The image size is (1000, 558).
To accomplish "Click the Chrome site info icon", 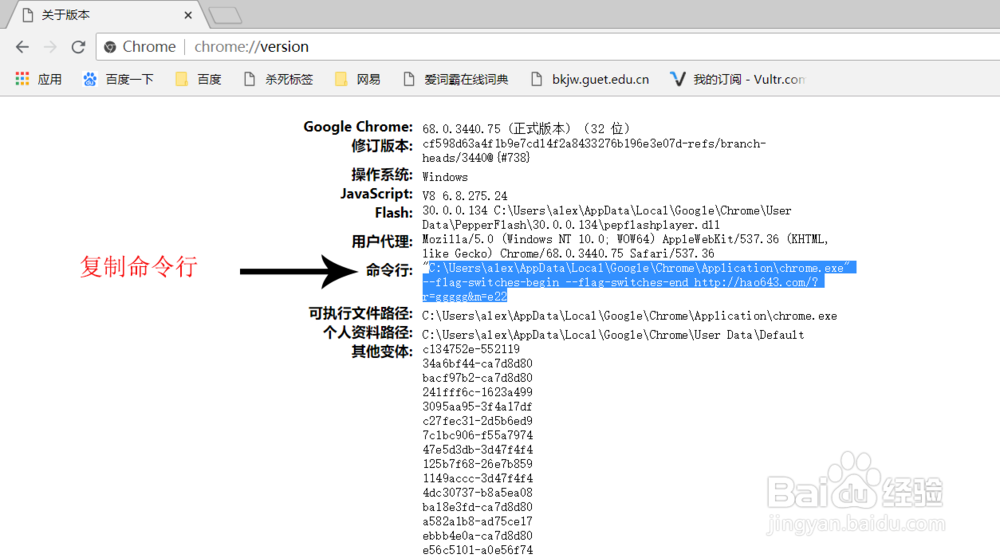I will coord(110,47).
